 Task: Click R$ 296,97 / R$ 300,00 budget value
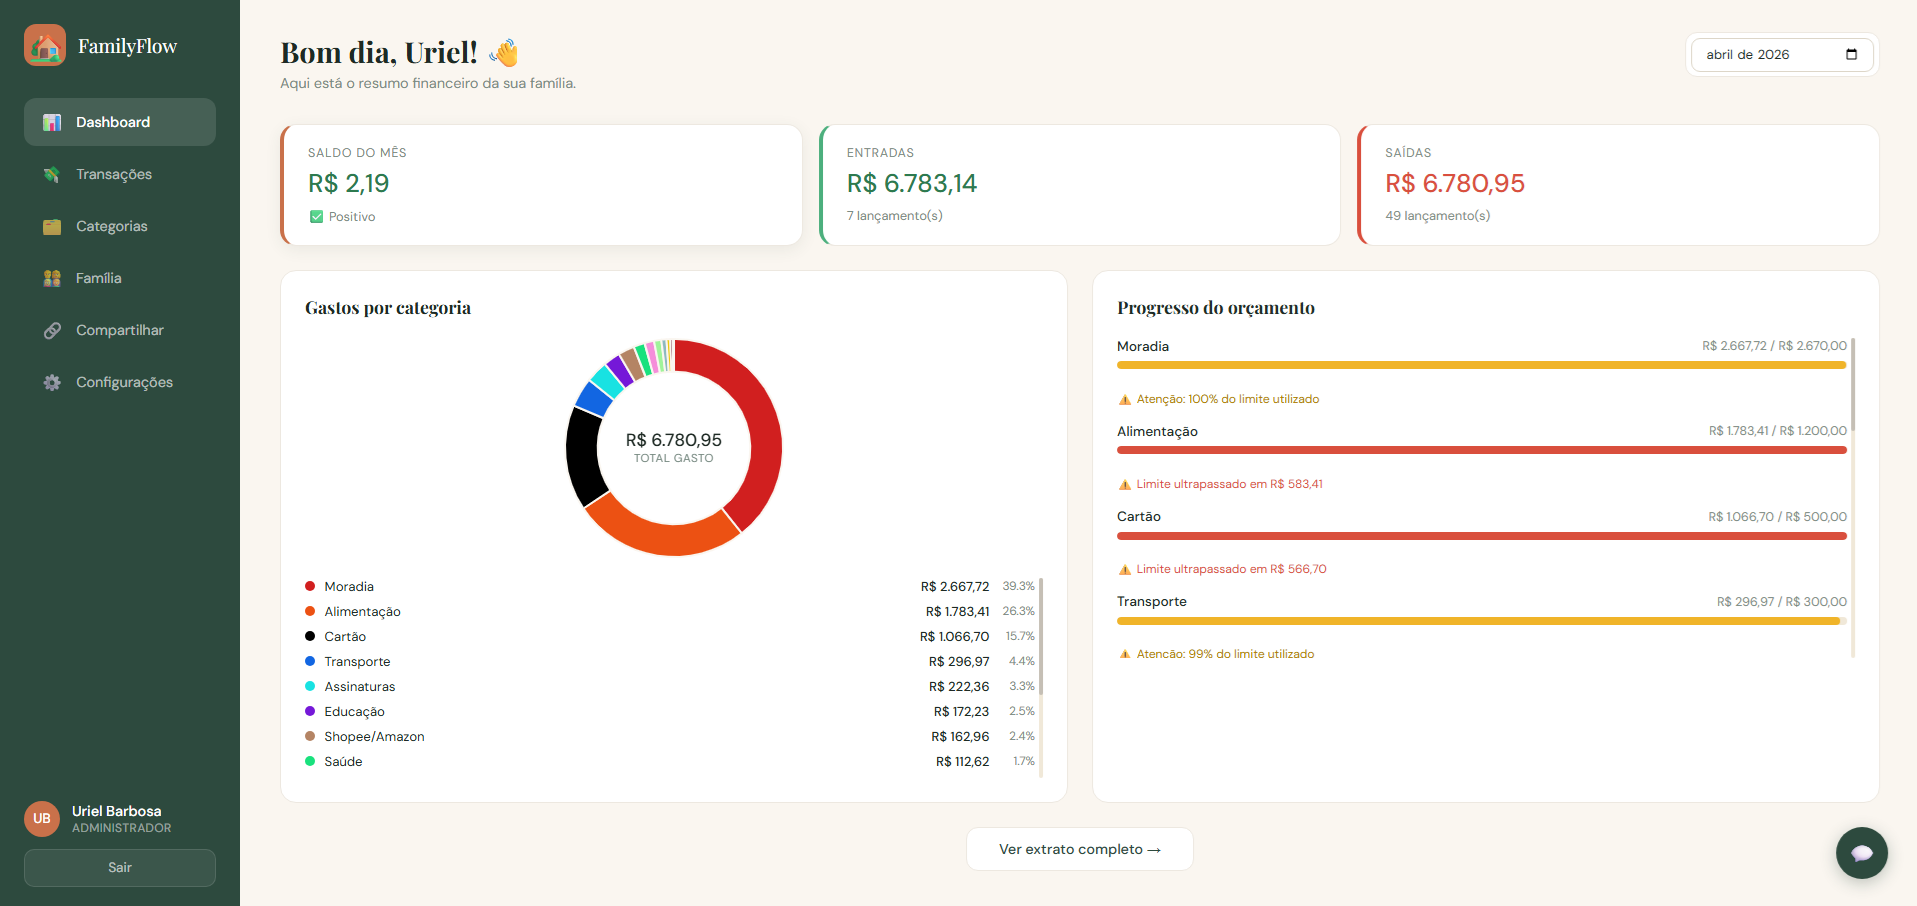[x=1782, y=601]
